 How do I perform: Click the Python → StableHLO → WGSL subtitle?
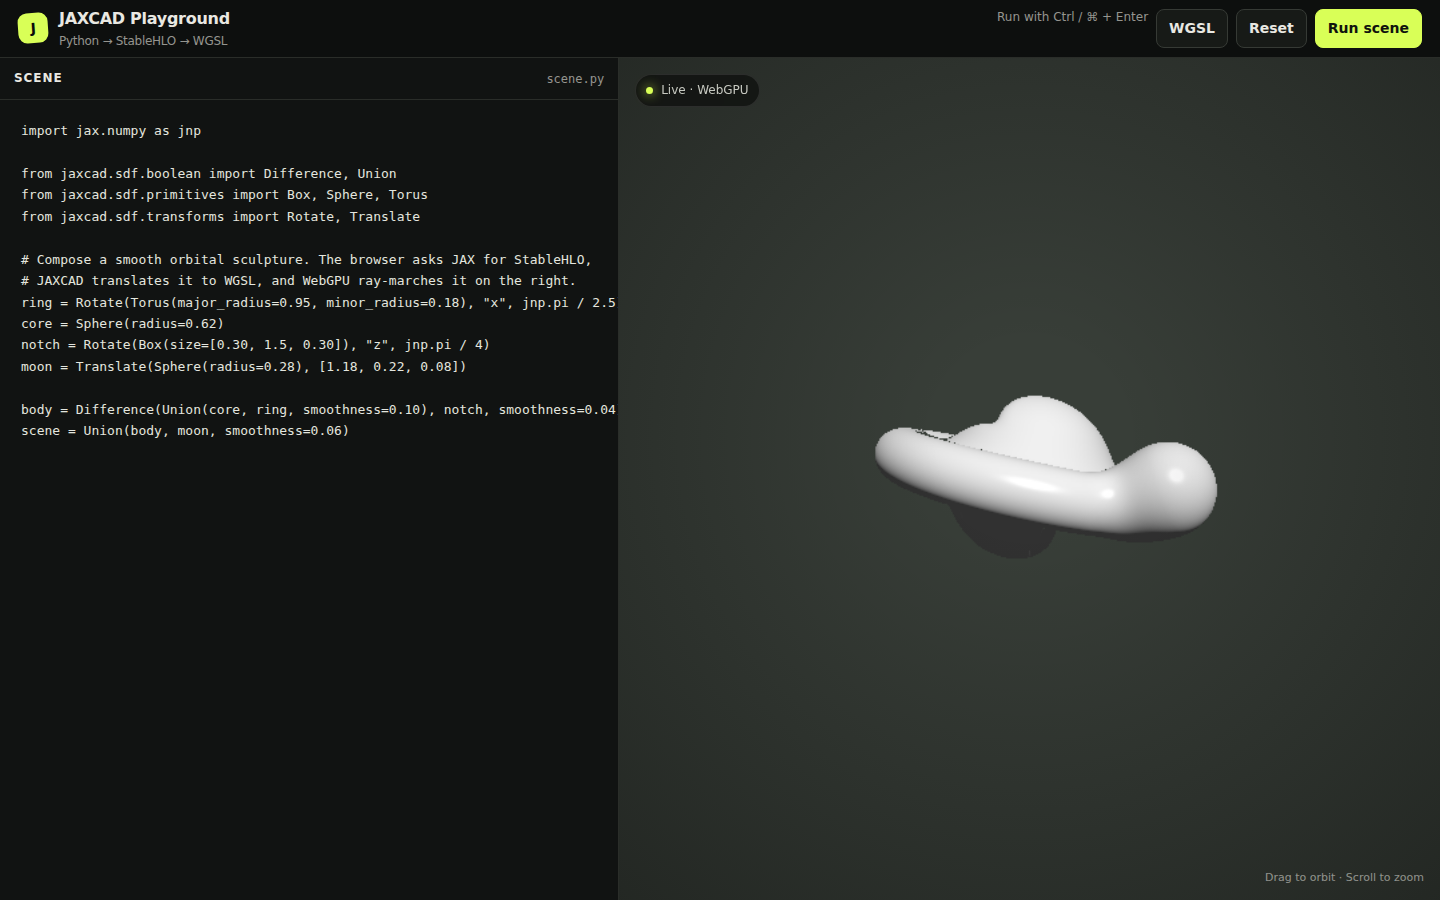(x=143, y=41)
